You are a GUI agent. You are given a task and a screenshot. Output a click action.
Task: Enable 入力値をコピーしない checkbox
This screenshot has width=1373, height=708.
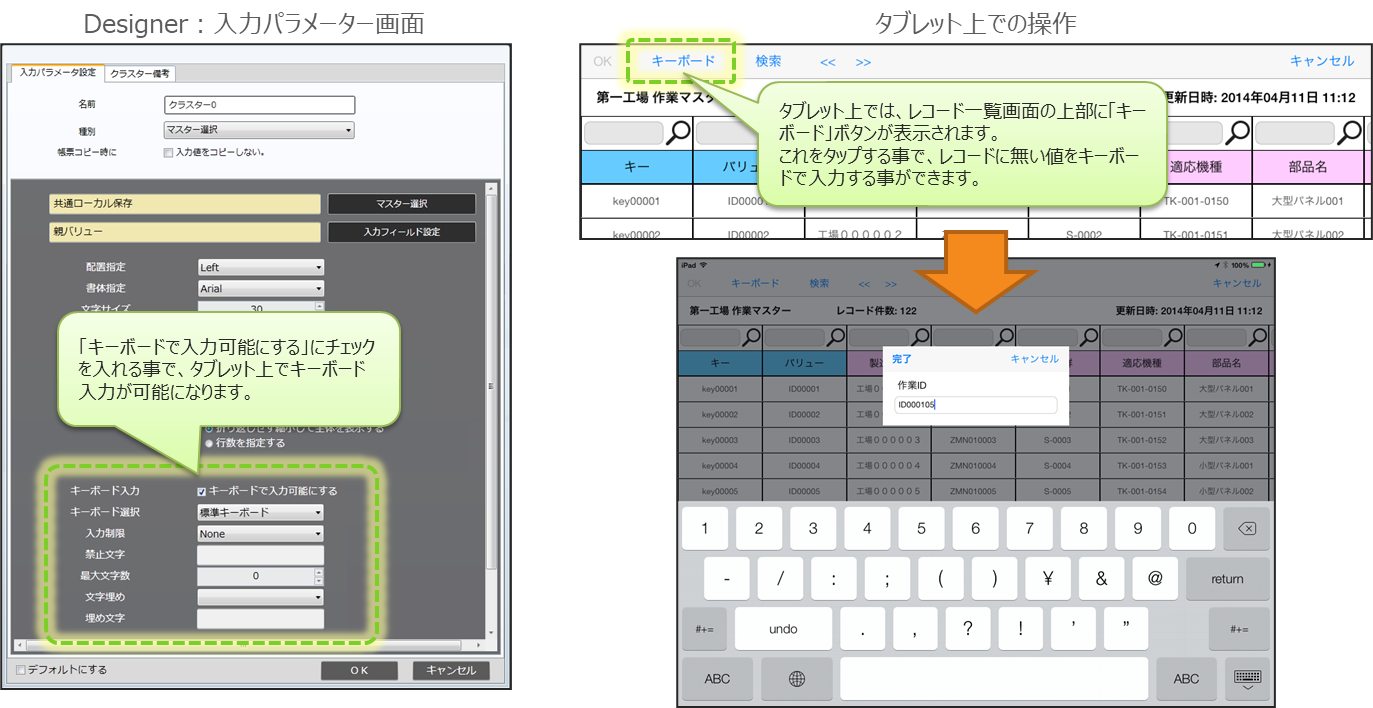168,152
